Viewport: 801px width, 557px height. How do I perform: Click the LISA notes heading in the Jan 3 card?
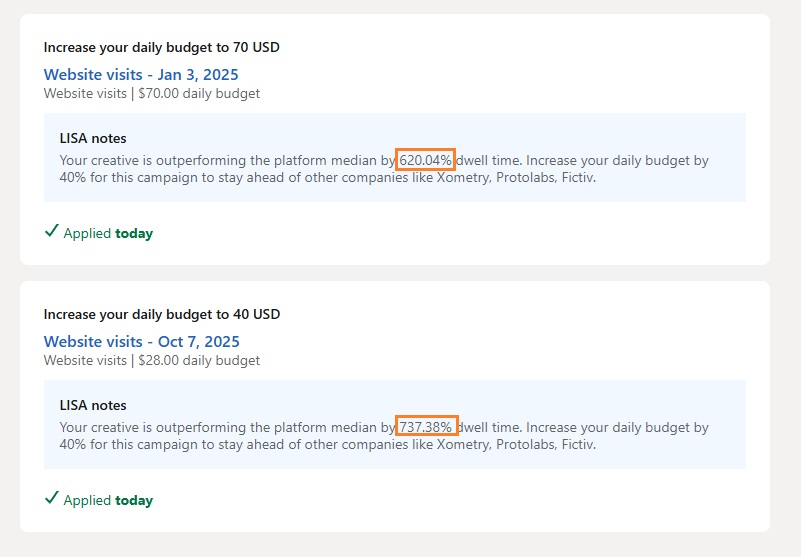[93, 139]
